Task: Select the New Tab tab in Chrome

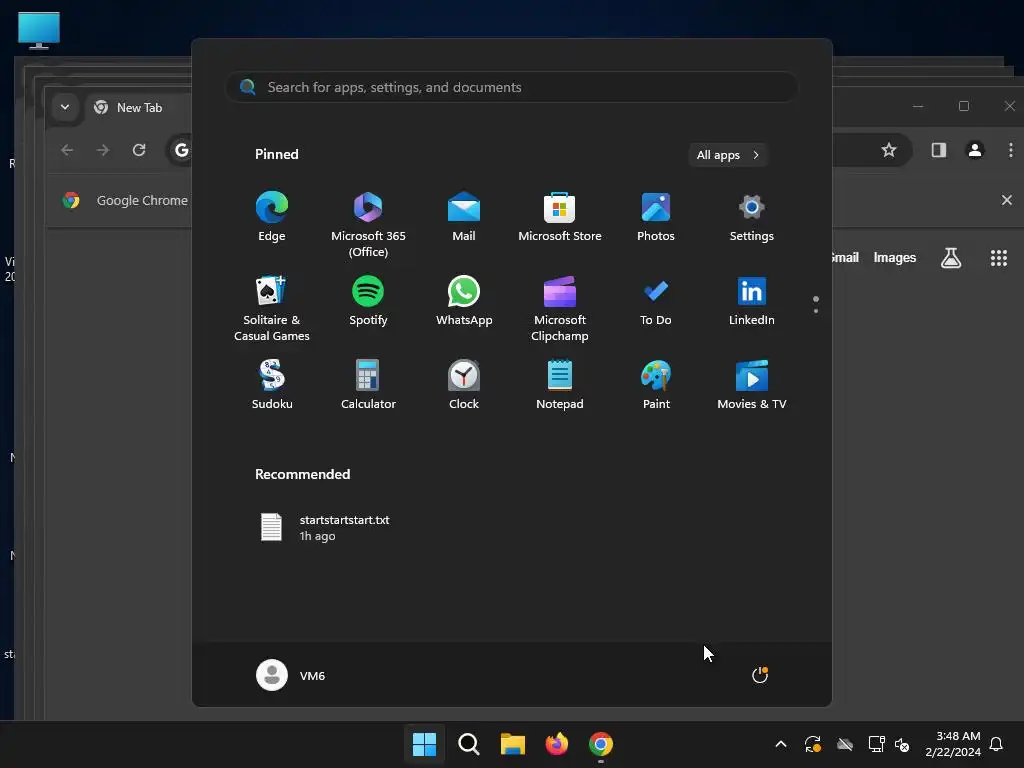Action: (137, 108)
